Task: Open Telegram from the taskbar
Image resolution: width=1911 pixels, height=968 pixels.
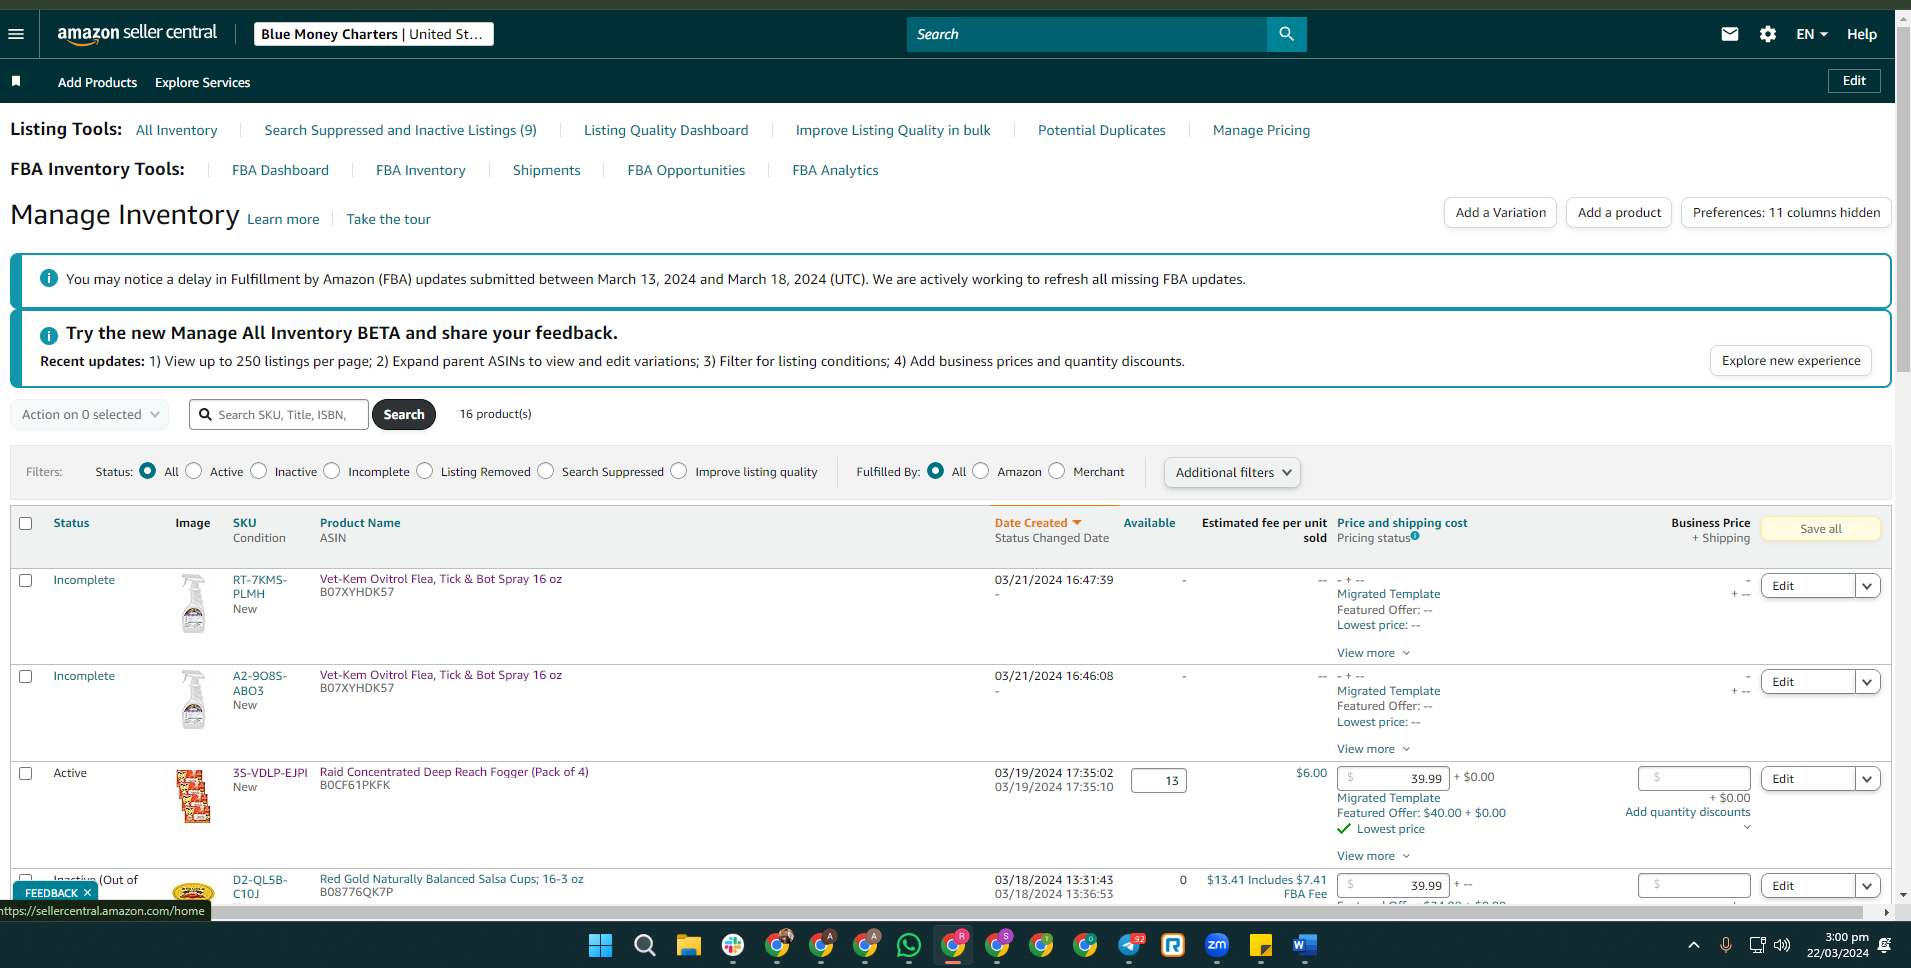Action: (x=1129, y=945)
